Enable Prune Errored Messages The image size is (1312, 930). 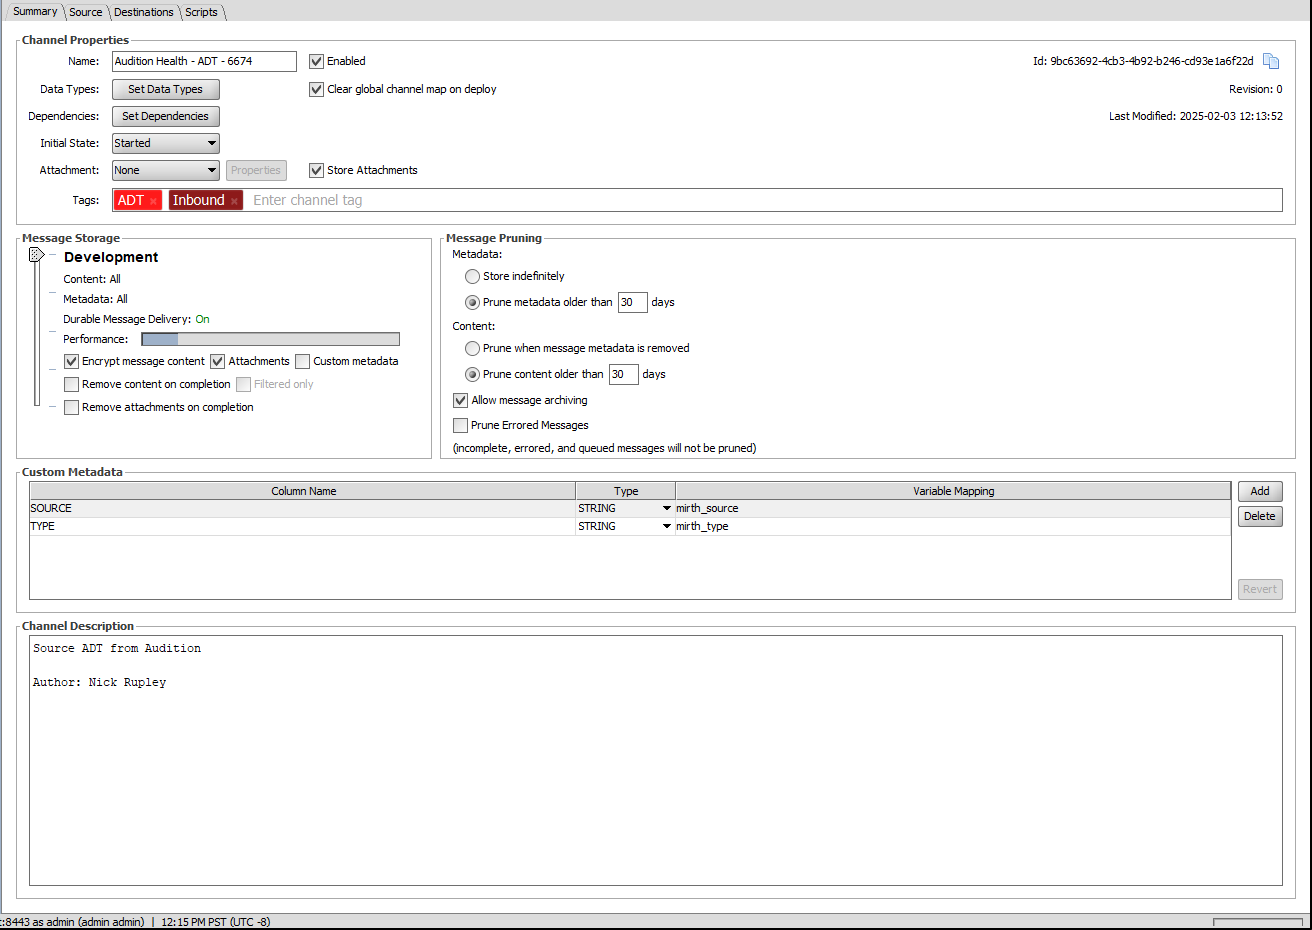(461, 425)
